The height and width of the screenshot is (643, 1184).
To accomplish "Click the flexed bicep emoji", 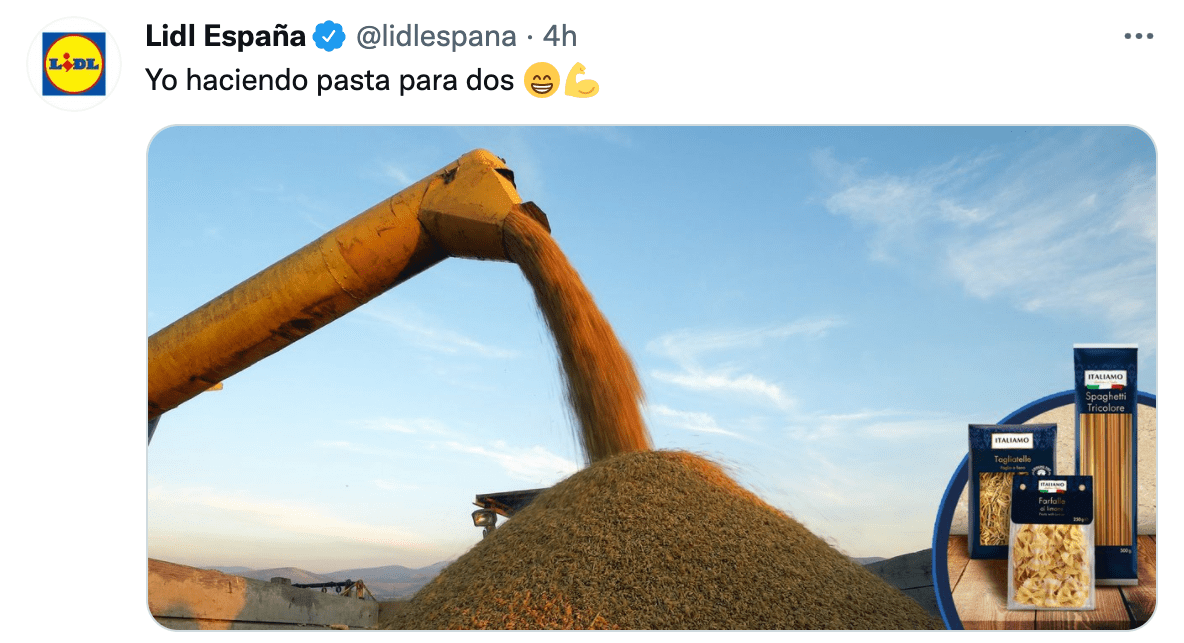I will [x=581, y=80].
